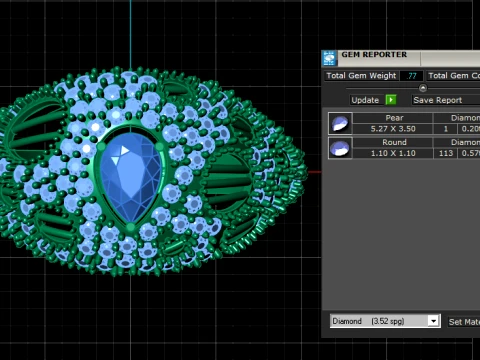The height and width of the screenshot is (360, 480).
Task: Click the '5.27 X 3.50' size cell
Action: 393,129
